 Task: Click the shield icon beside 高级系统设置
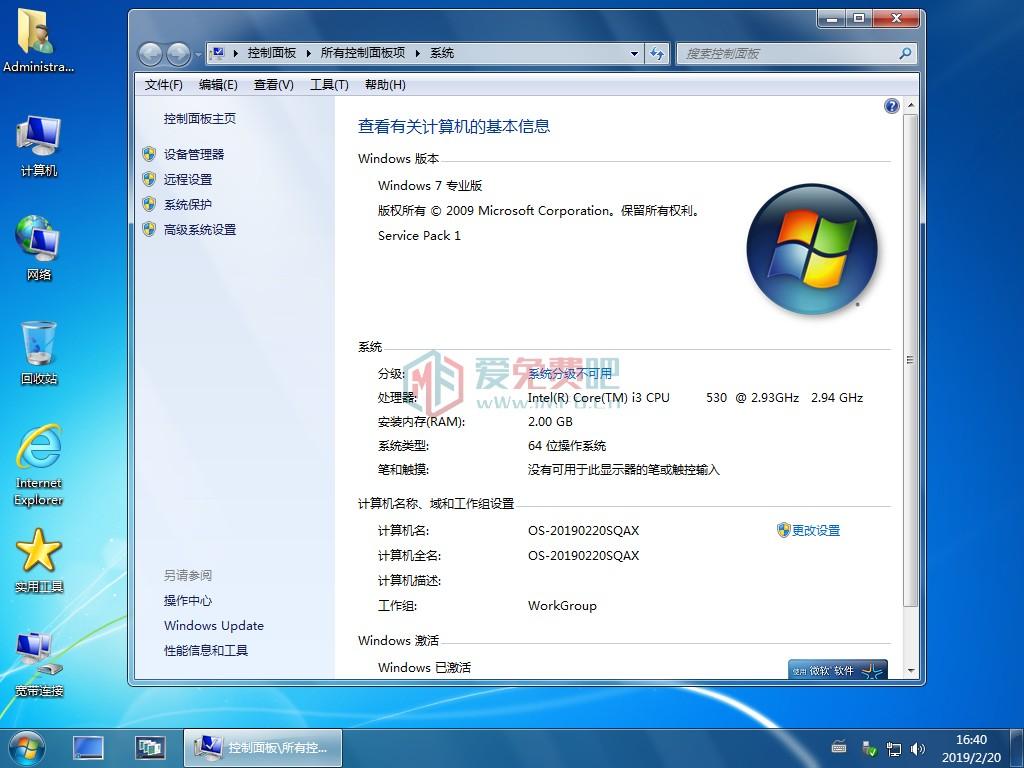pyautogui.click(x=149, y=229)
